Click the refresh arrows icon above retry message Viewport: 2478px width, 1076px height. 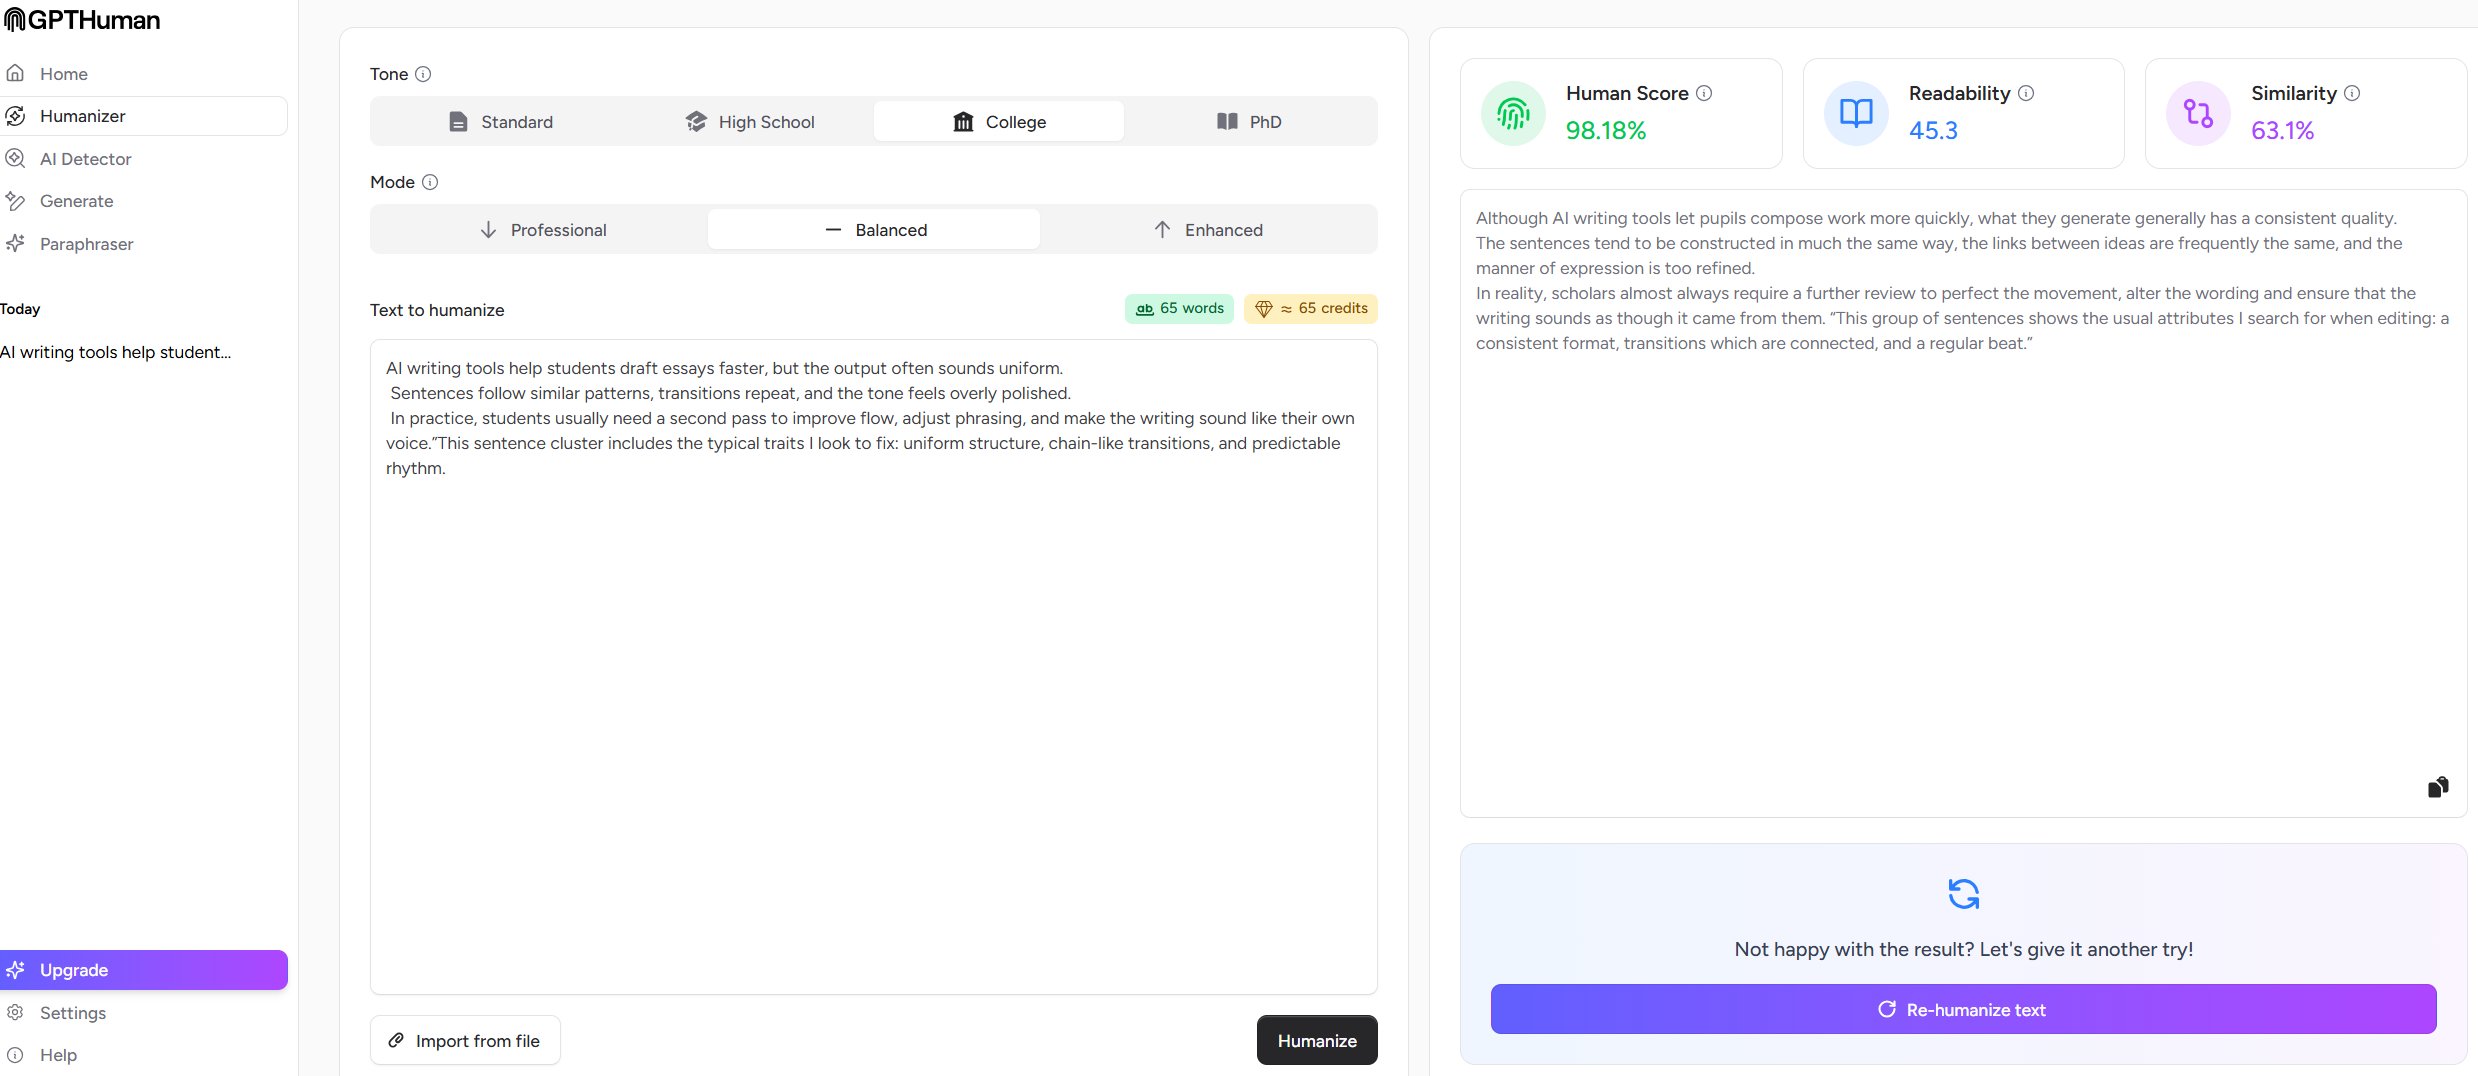[x=1963, y=893]
